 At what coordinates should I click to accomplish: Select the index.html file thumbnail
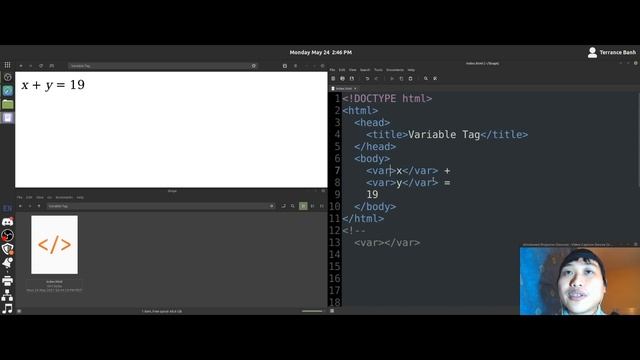(54, 245)
